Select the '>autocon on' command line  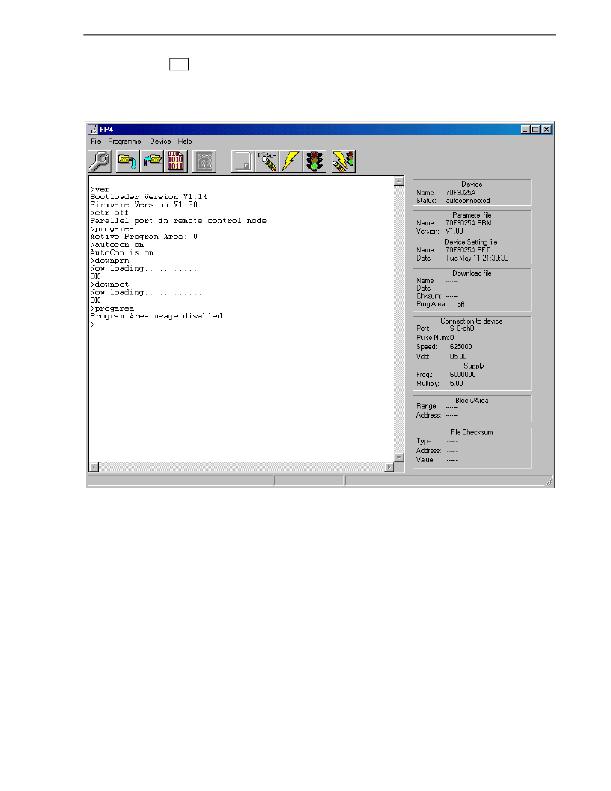(117, 244)
